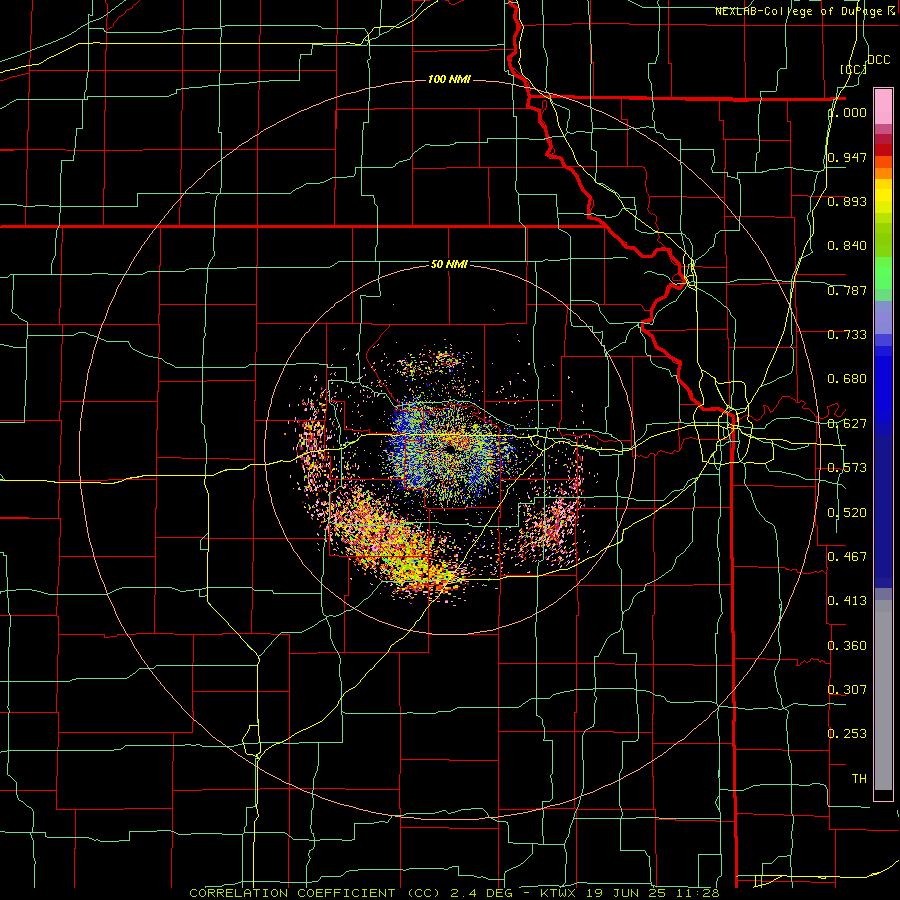Click the 0.733 scale value
The height and width of the screenshot is (900, 900).
pos(847,335)
